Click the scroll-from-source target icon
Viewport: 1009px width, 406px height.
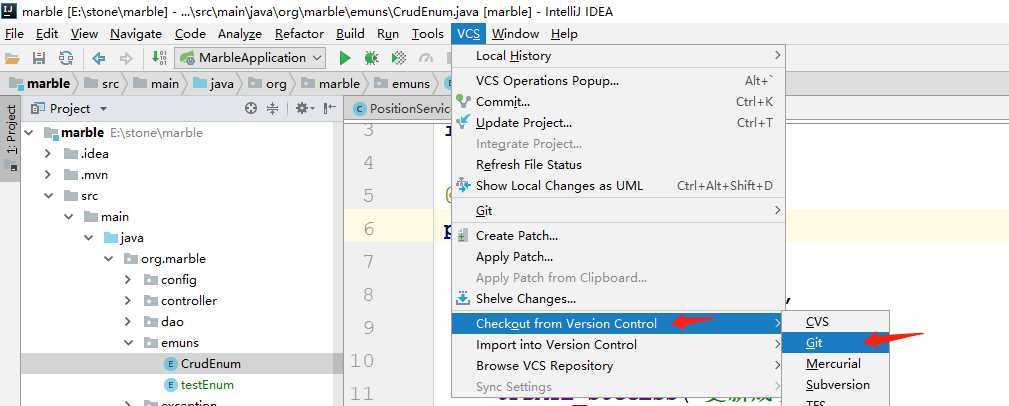251,109
